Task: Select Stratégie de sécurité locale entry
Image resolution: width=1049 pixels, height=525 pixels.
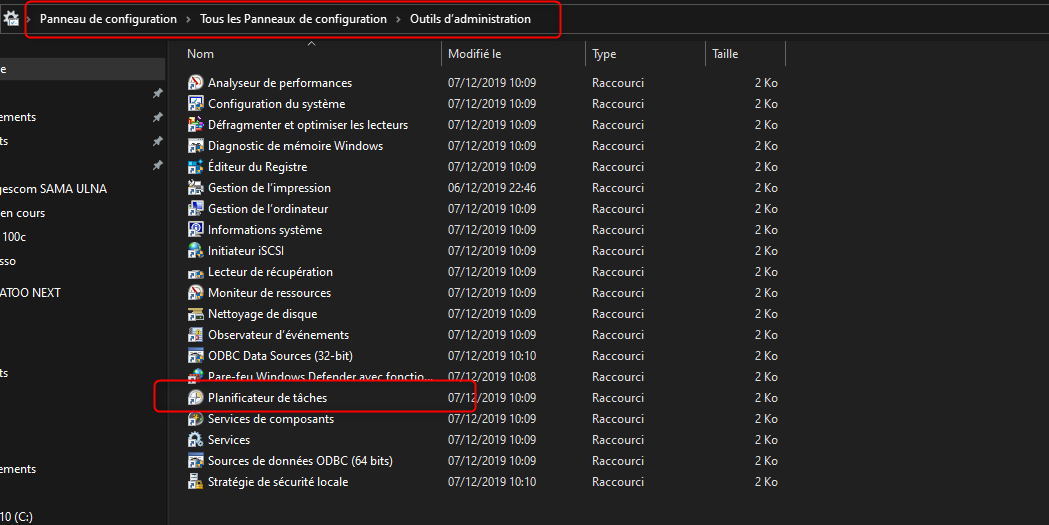Action: click(x=278, y=482)
